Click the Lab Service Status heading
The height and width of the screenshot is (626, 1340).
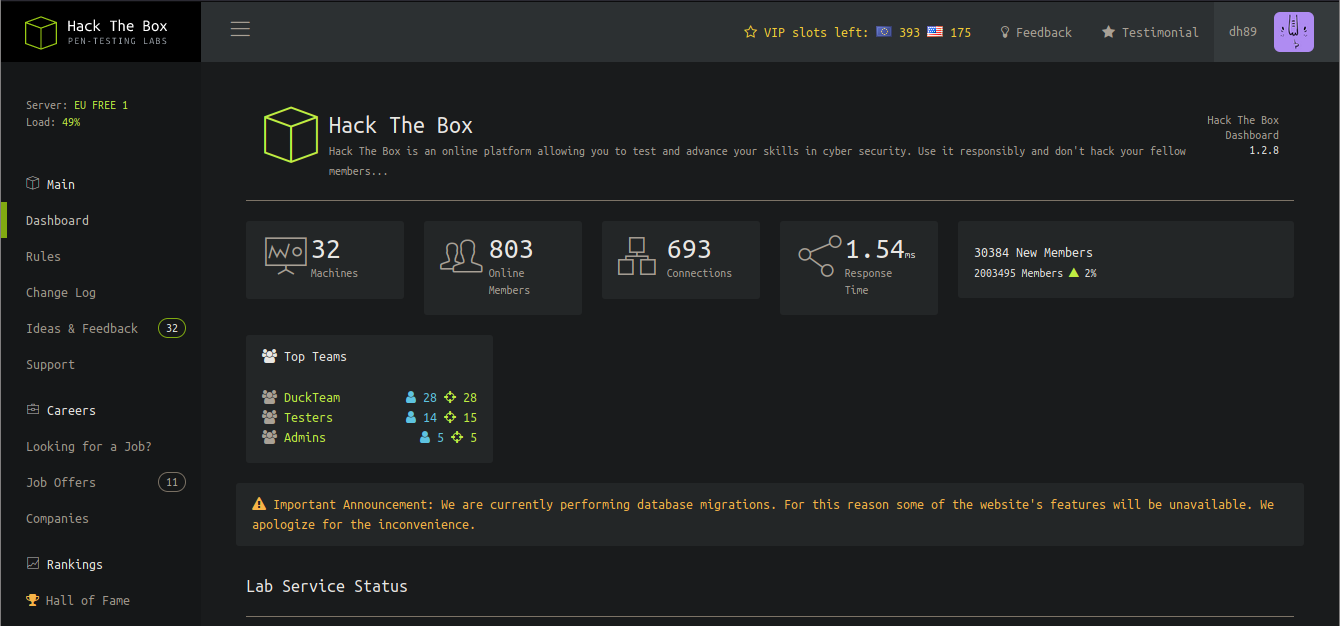pyautogui.click(x=327, y=586)
